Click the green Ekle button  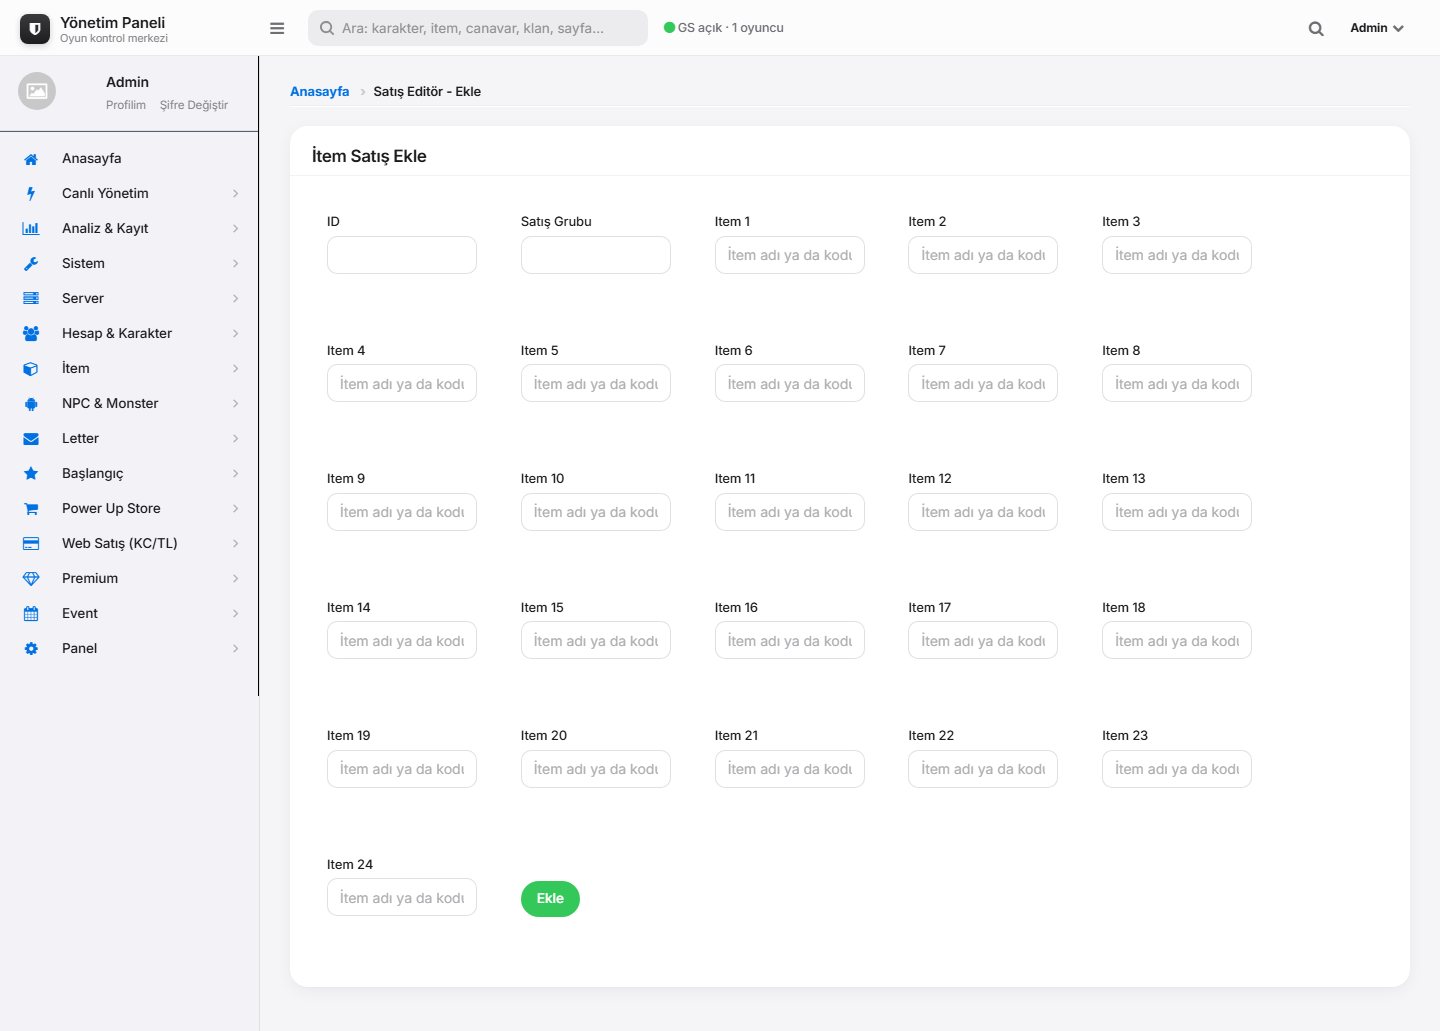550,898
